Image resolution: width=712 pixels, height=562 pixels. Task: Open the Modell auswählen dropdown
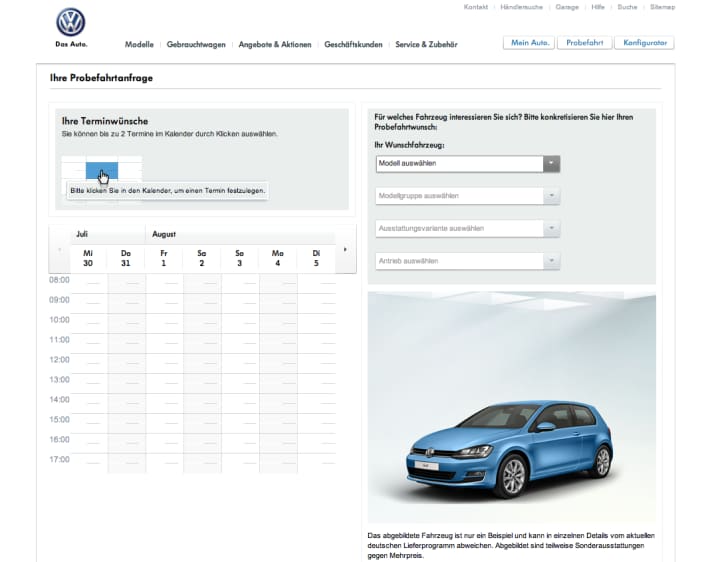click(x=467, y=163)
